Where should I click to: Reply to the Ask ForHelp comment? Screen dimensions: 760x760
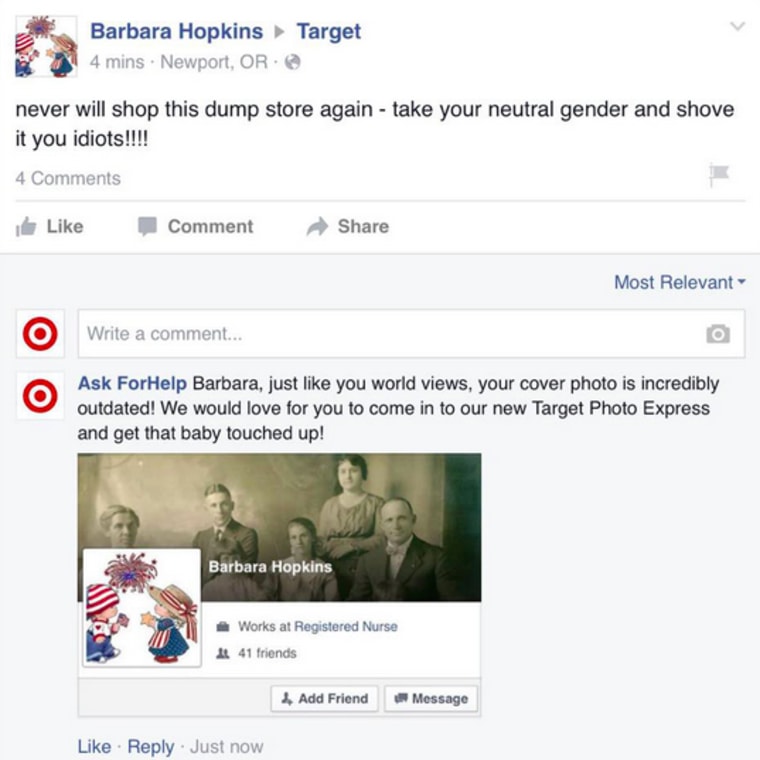tap(150, 747)
